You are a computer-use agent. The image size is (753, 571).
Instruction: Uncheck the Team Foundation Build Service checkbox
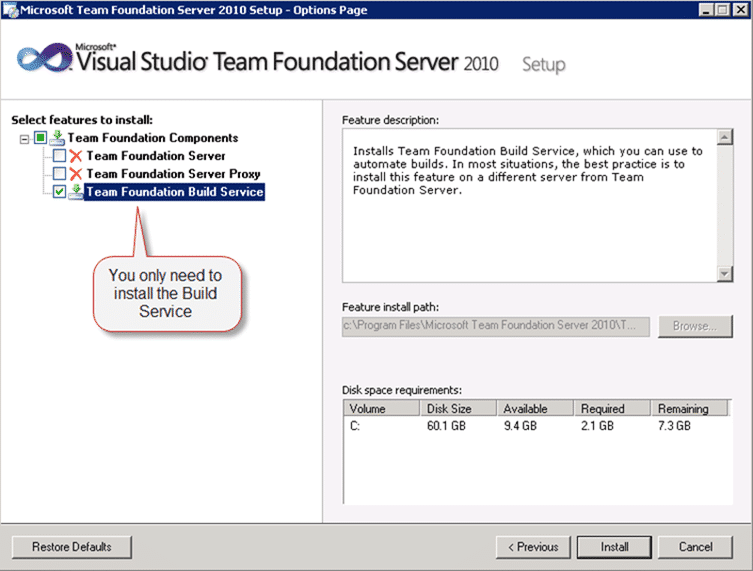click(59, 192)
